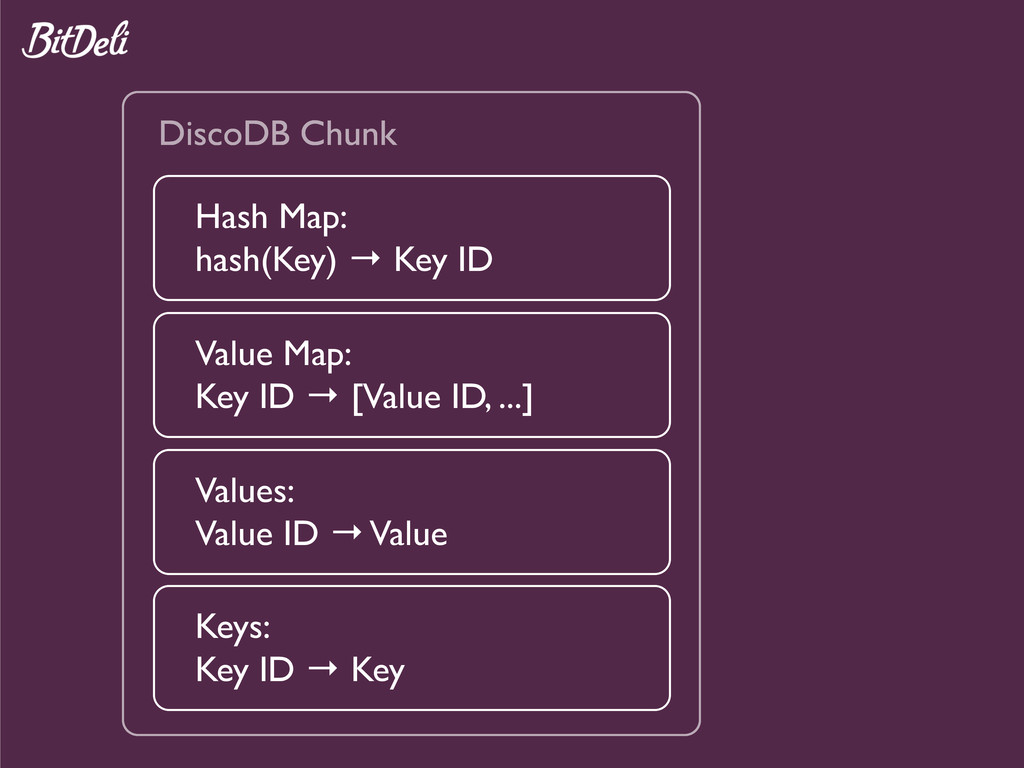Click the BitDeli logo
1024x768 pixels.
click(76, 40)
